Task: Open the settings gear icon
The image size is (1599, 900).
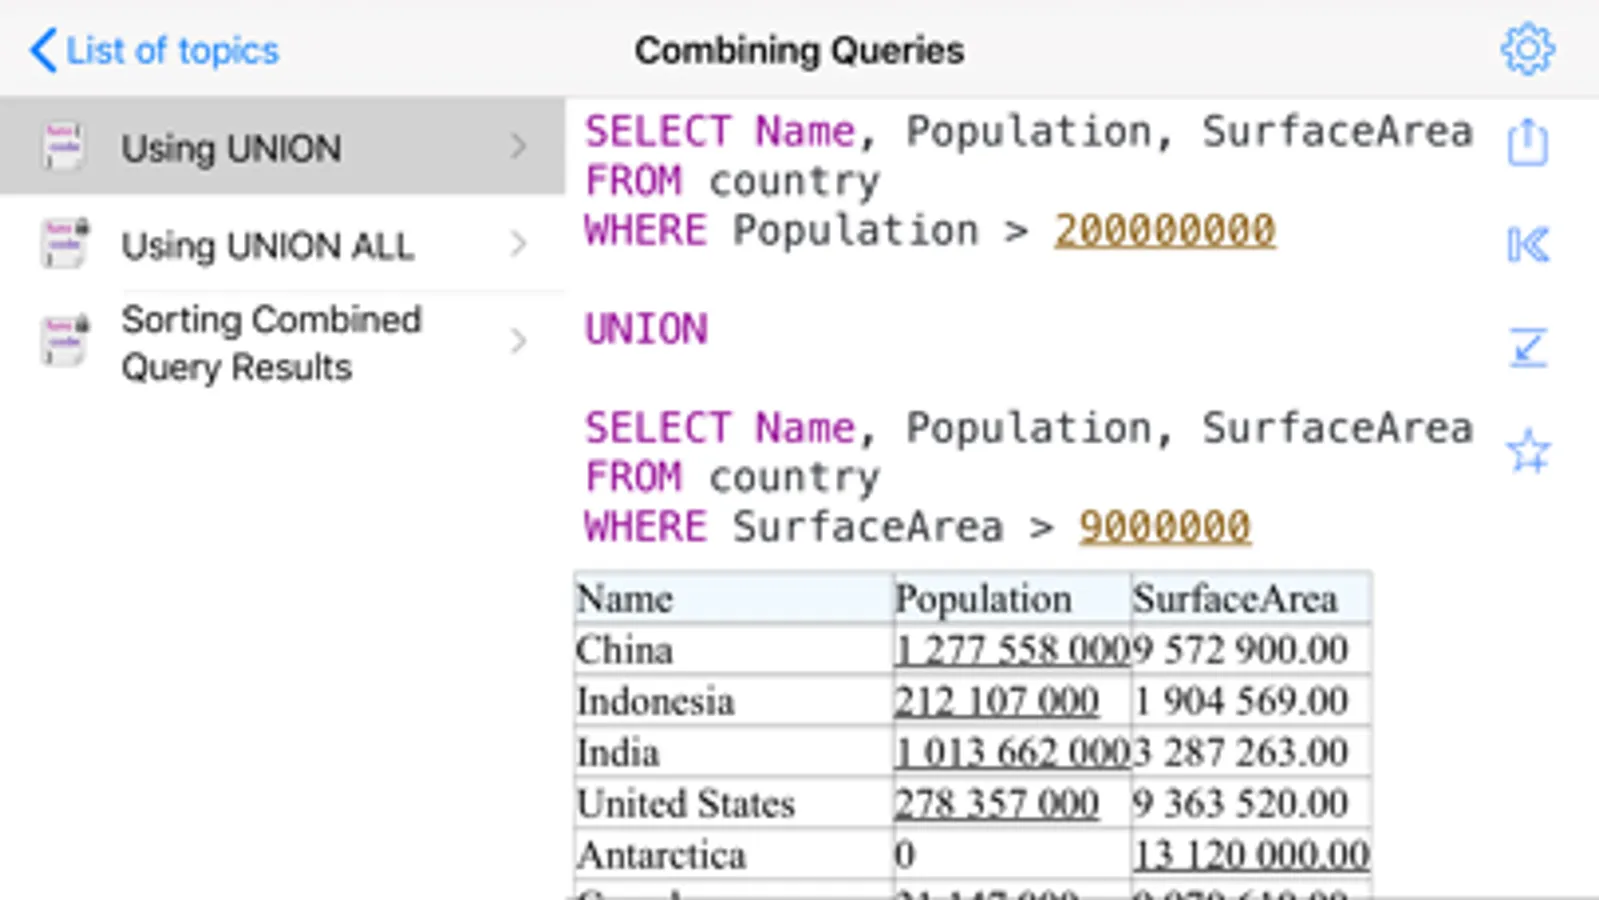Action: click(1528, 49)
